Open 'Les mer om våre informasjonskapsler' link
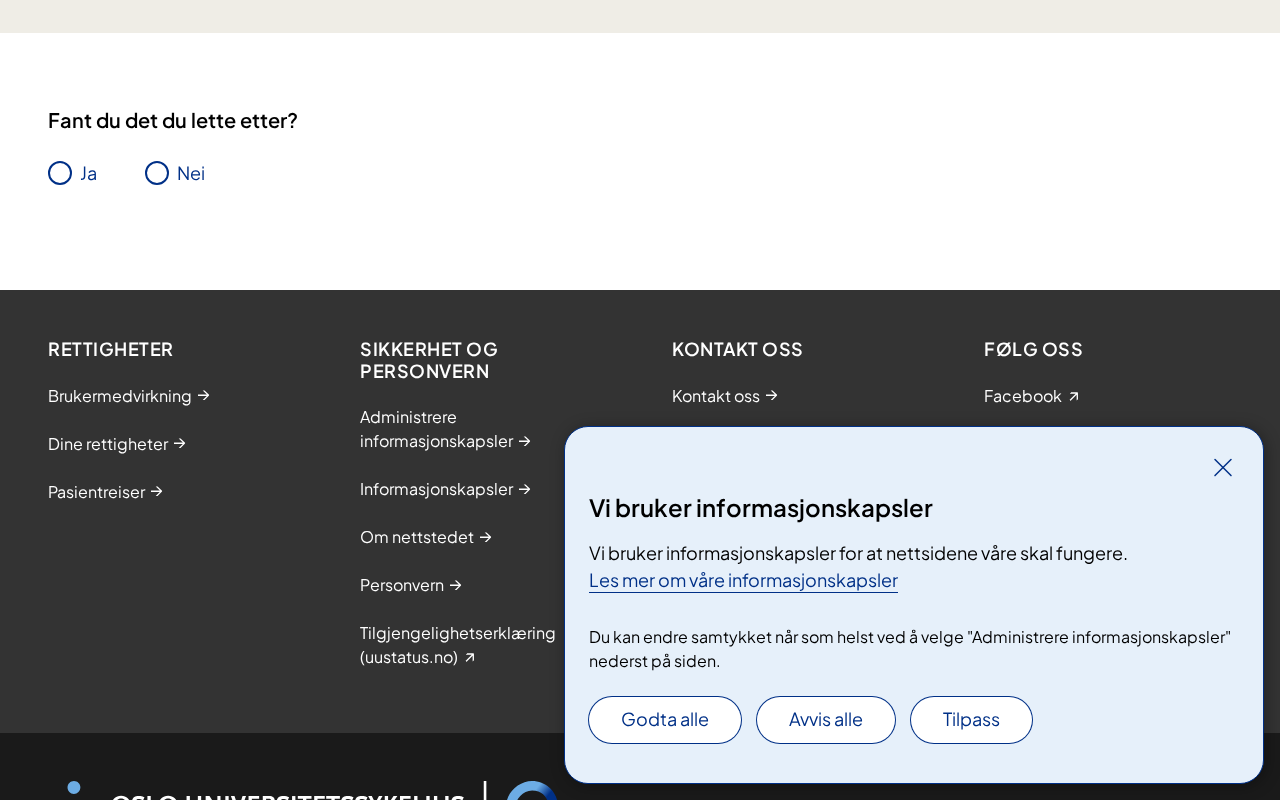 pyautogui.click(x=743, y=580)
